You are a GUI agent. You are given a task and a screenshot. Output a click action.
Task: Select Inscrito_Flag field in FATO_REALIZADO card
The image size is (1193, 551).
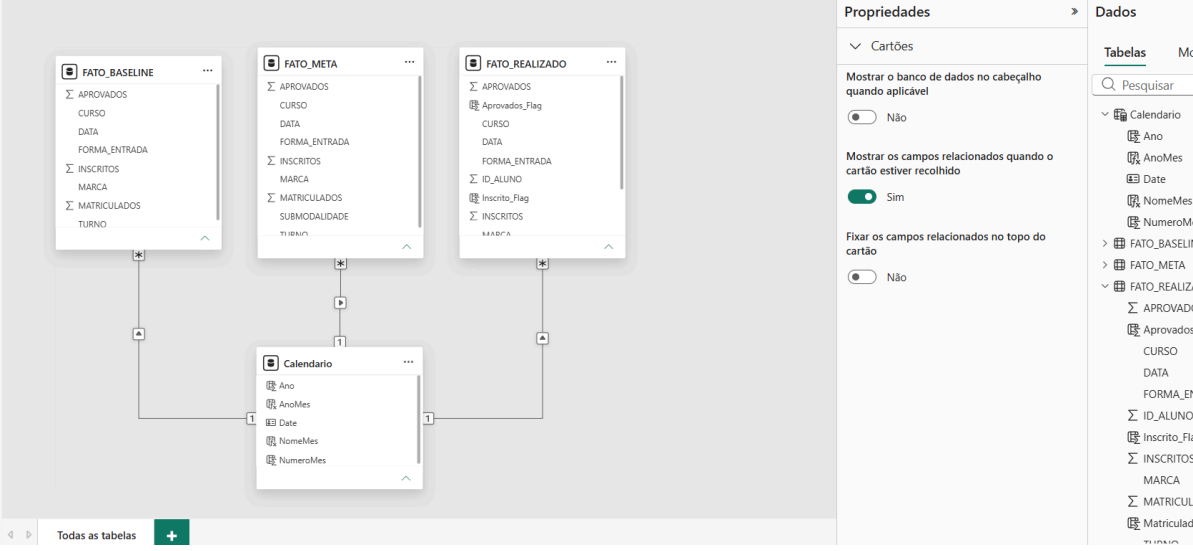[x=505, y=198]
